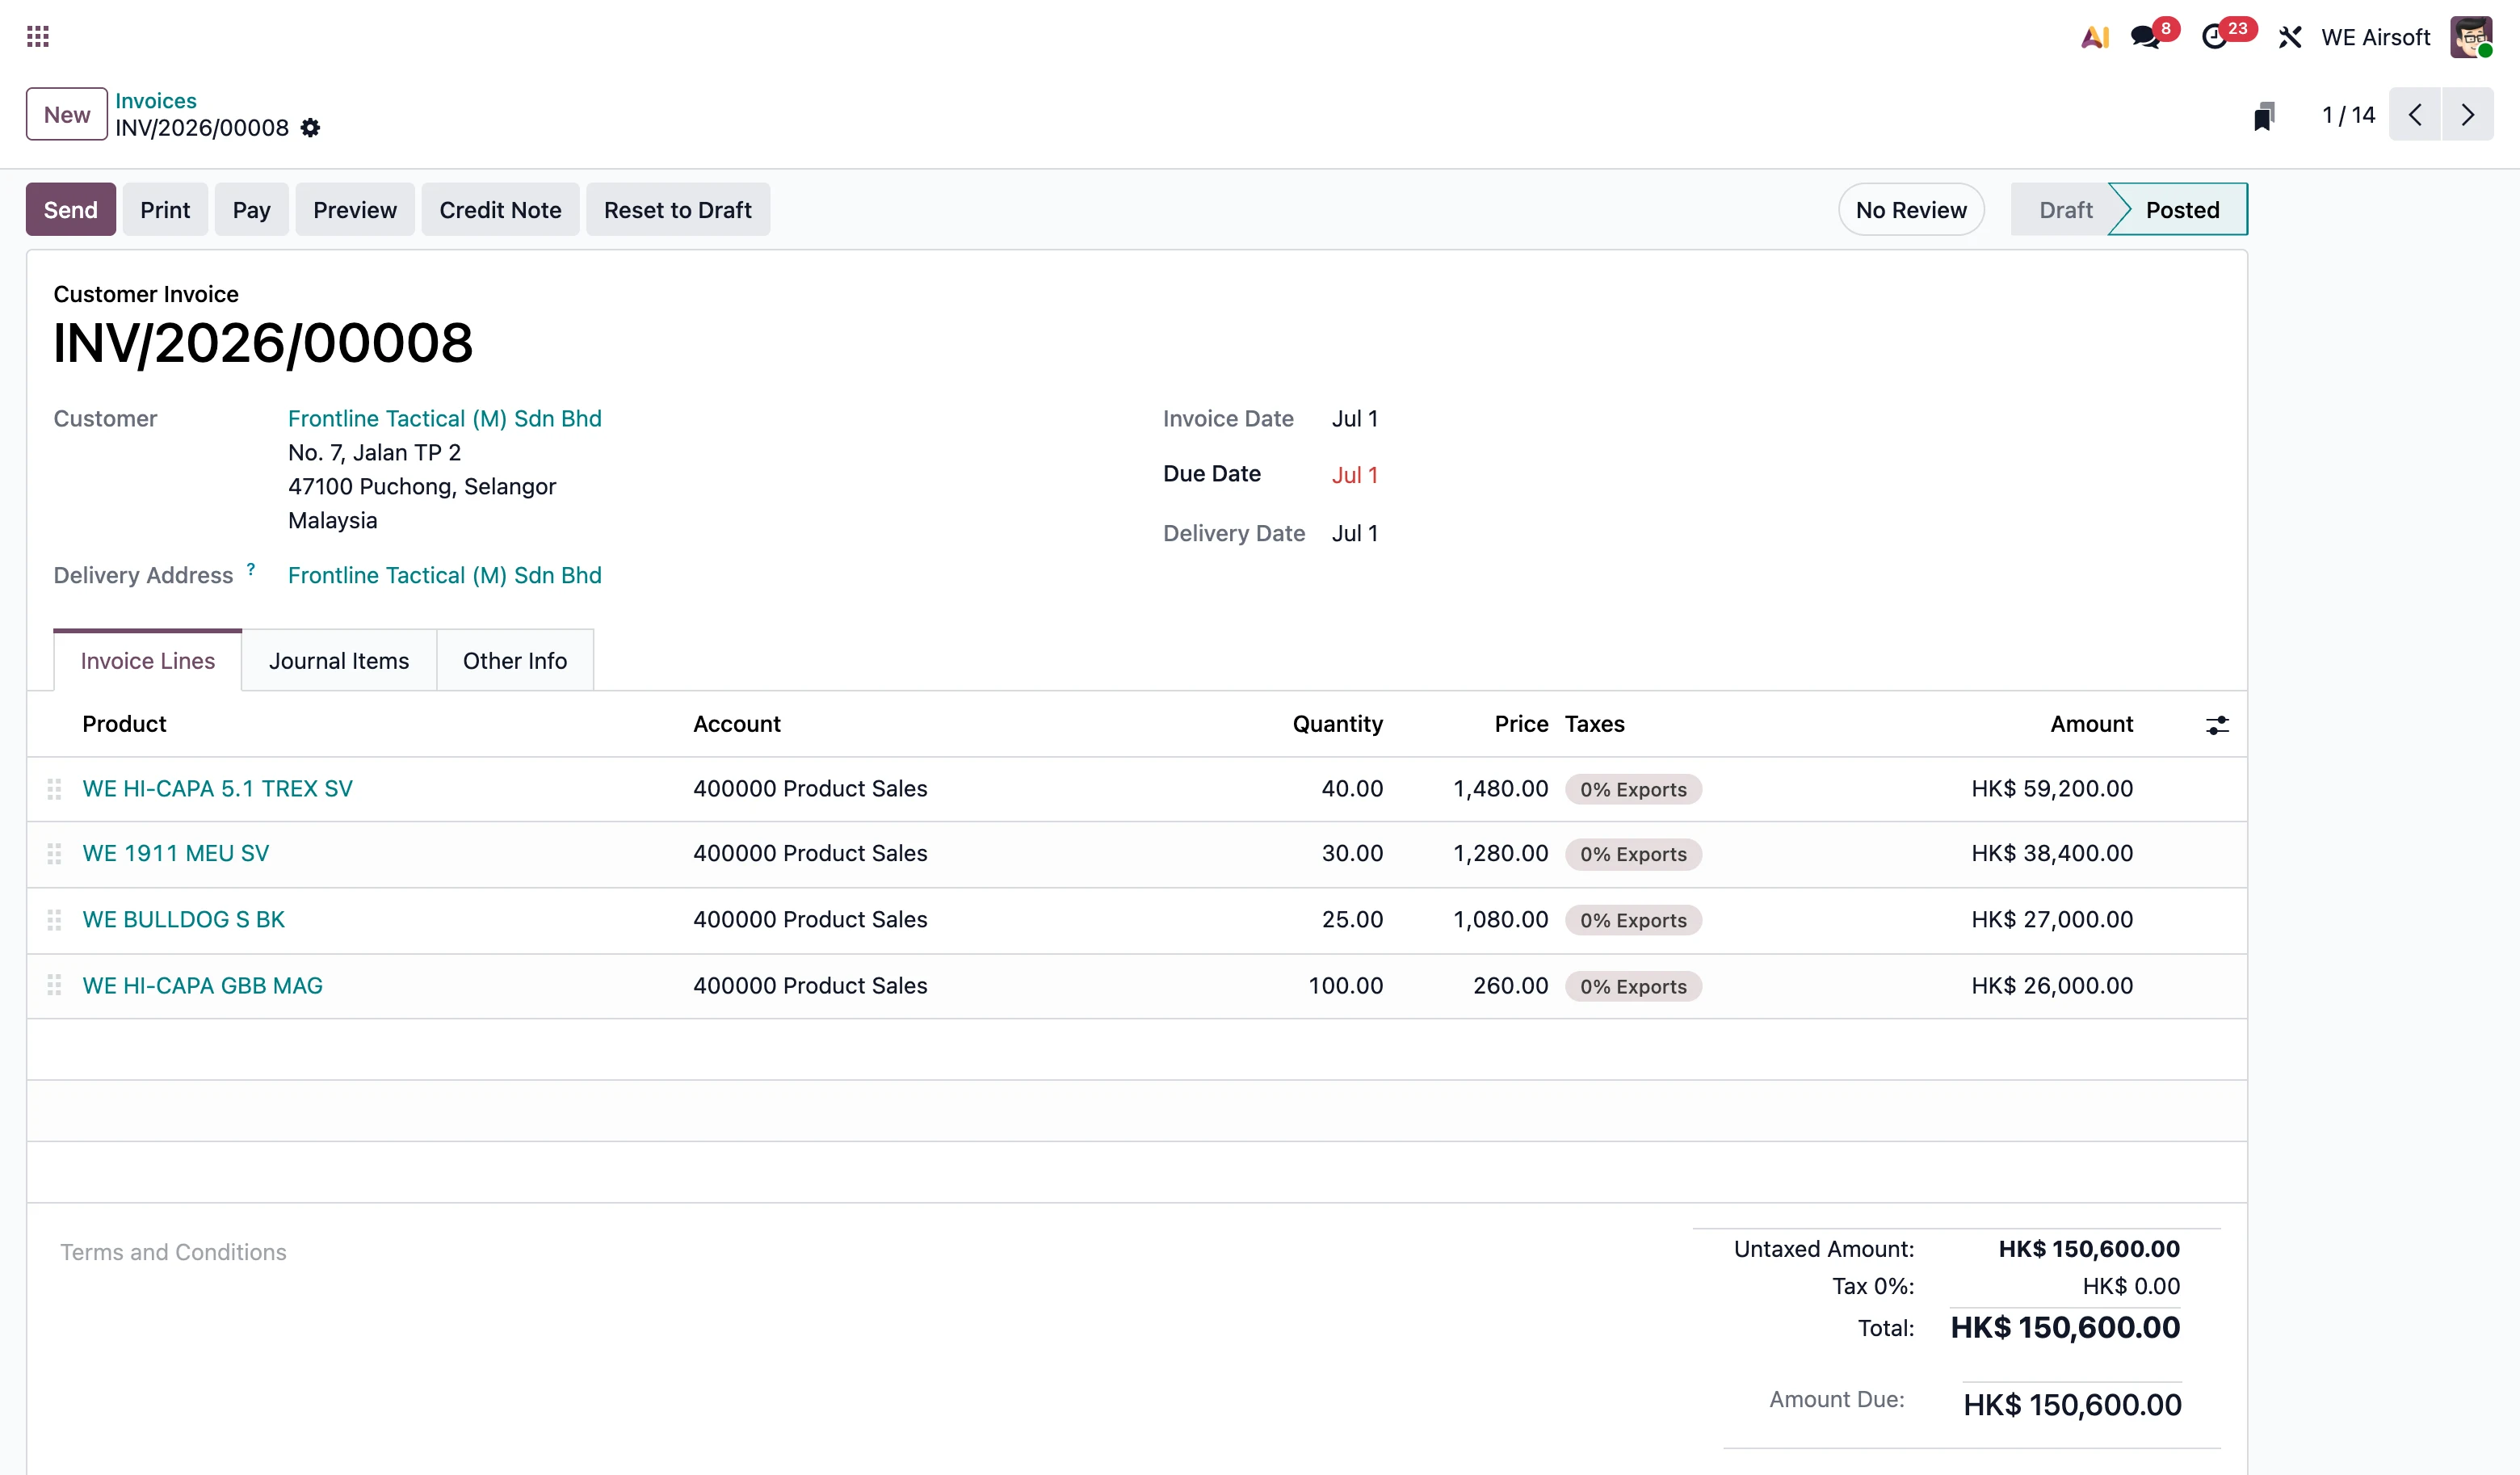
Task: Go to the previous invoice record
Action: (2415, 114)
